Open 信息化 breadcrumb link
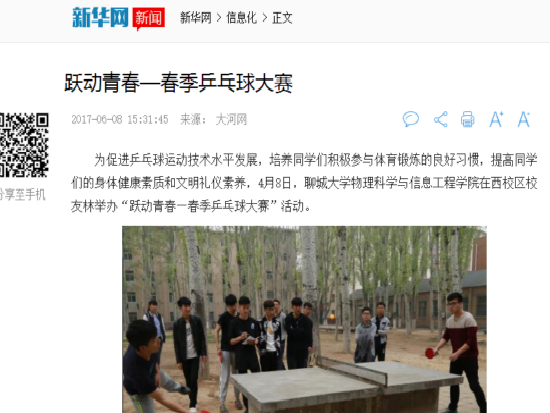 pos(241,18)
